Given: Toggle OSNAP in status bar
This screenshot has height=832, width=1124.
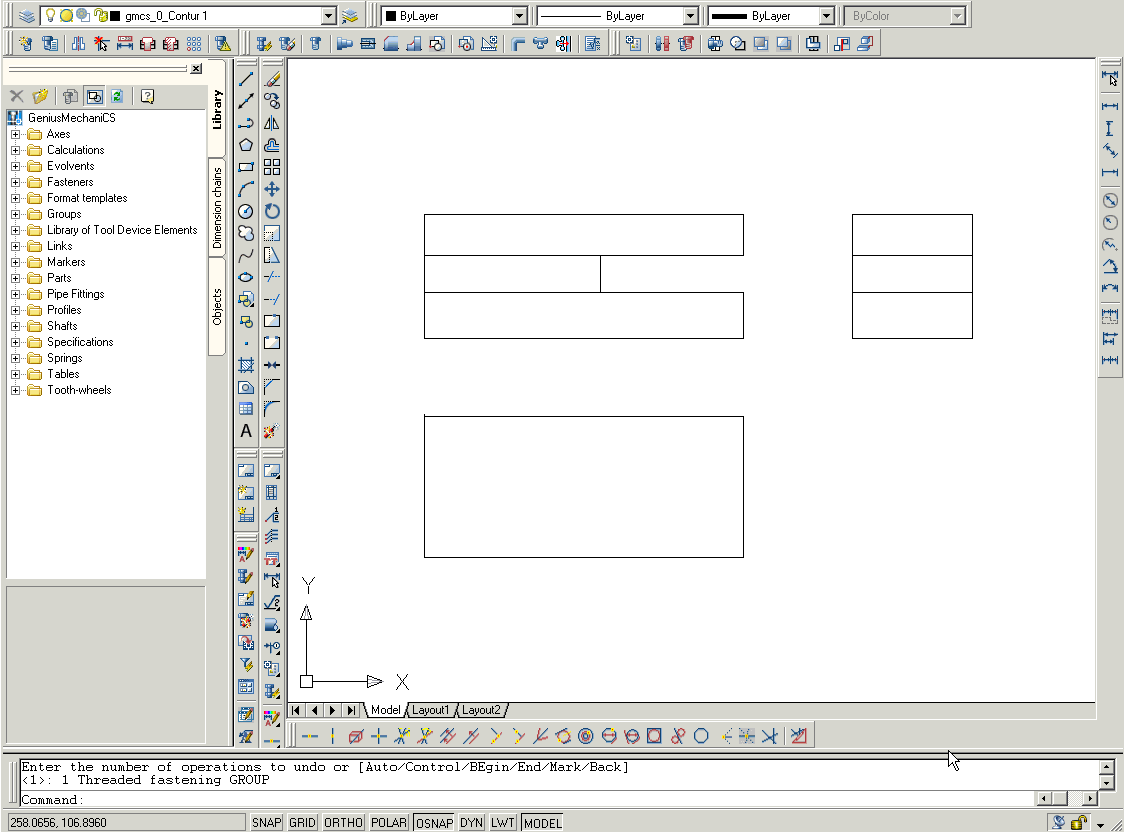Looking at the screenshot, I should point(434,823).
